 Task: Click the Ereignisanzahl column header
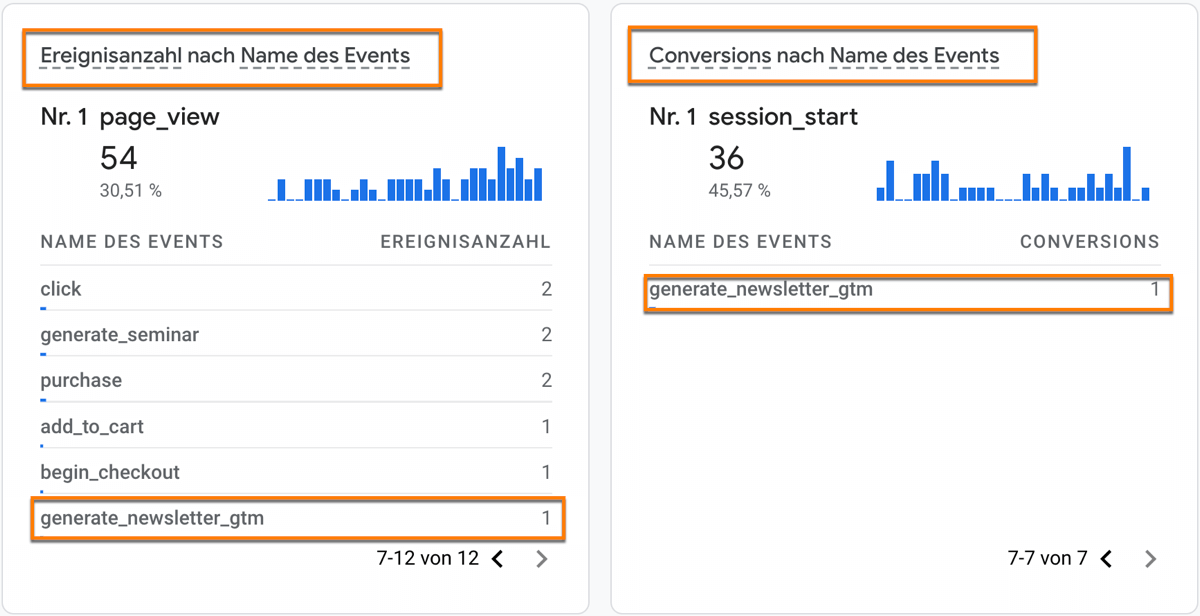465,242
